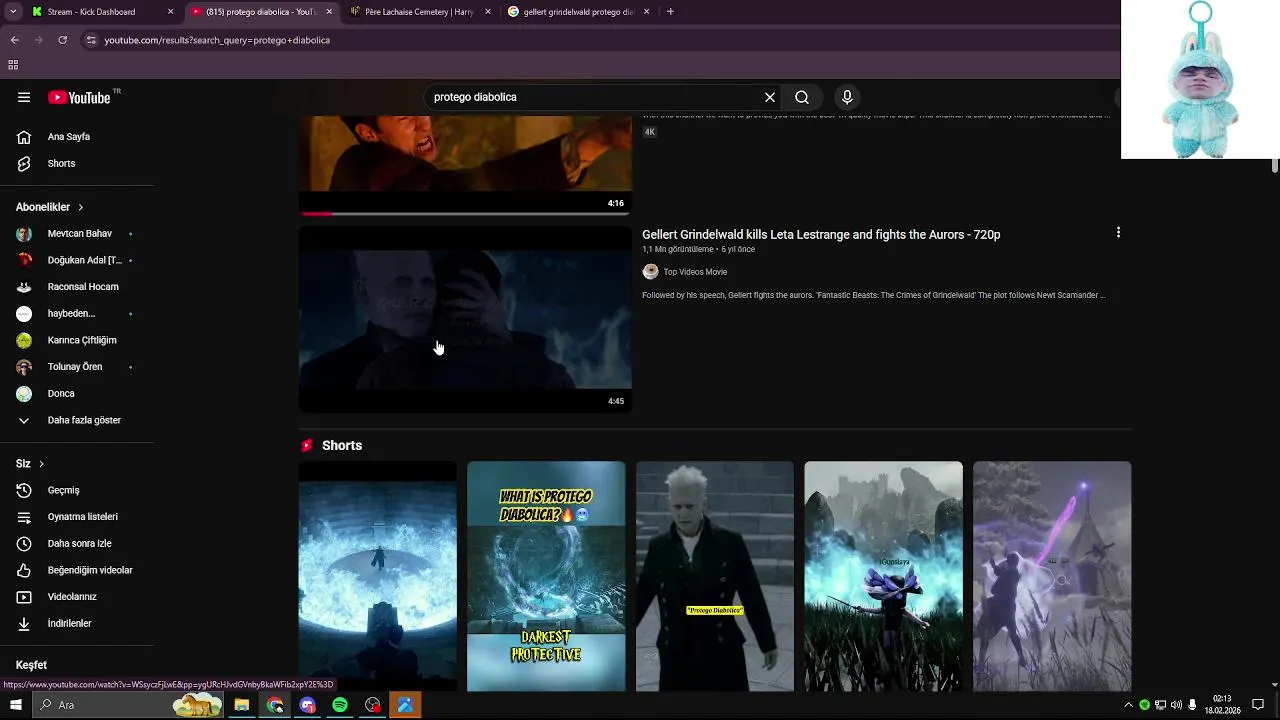Open the blue flame game character Short
This screenshot has width=1280, height=720.
(x=884, y=576)
